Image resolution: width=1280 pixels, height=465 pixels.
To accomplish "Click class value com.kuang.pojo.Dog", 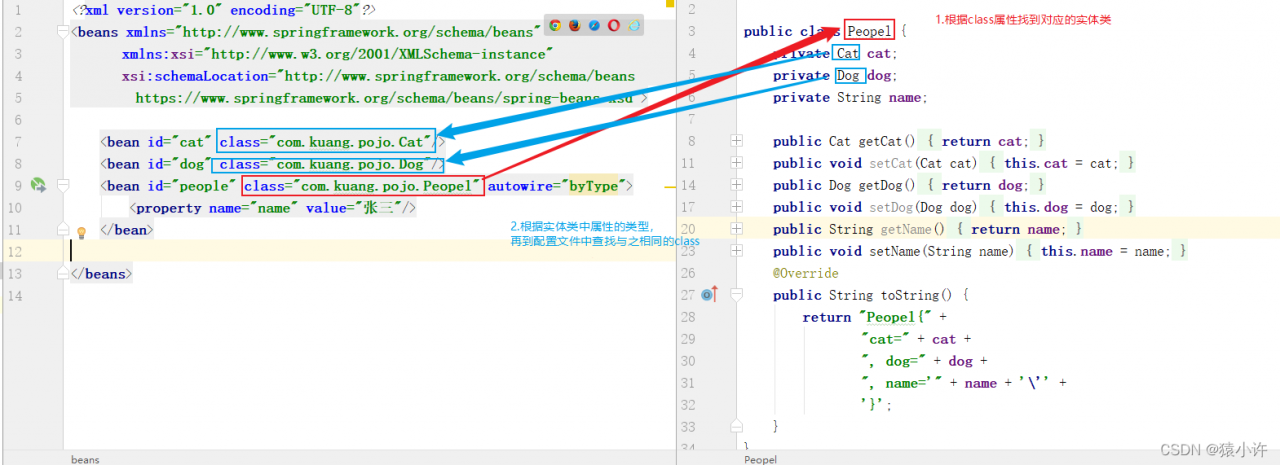I will [x=350, y=163].
